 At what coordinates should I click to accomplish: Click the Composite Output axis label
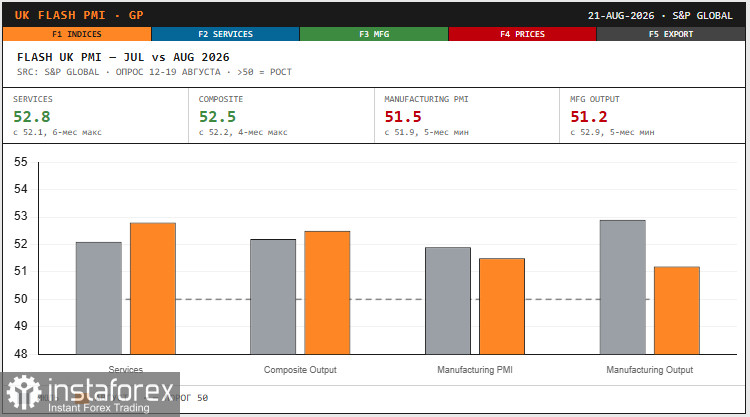pos(300,370)
